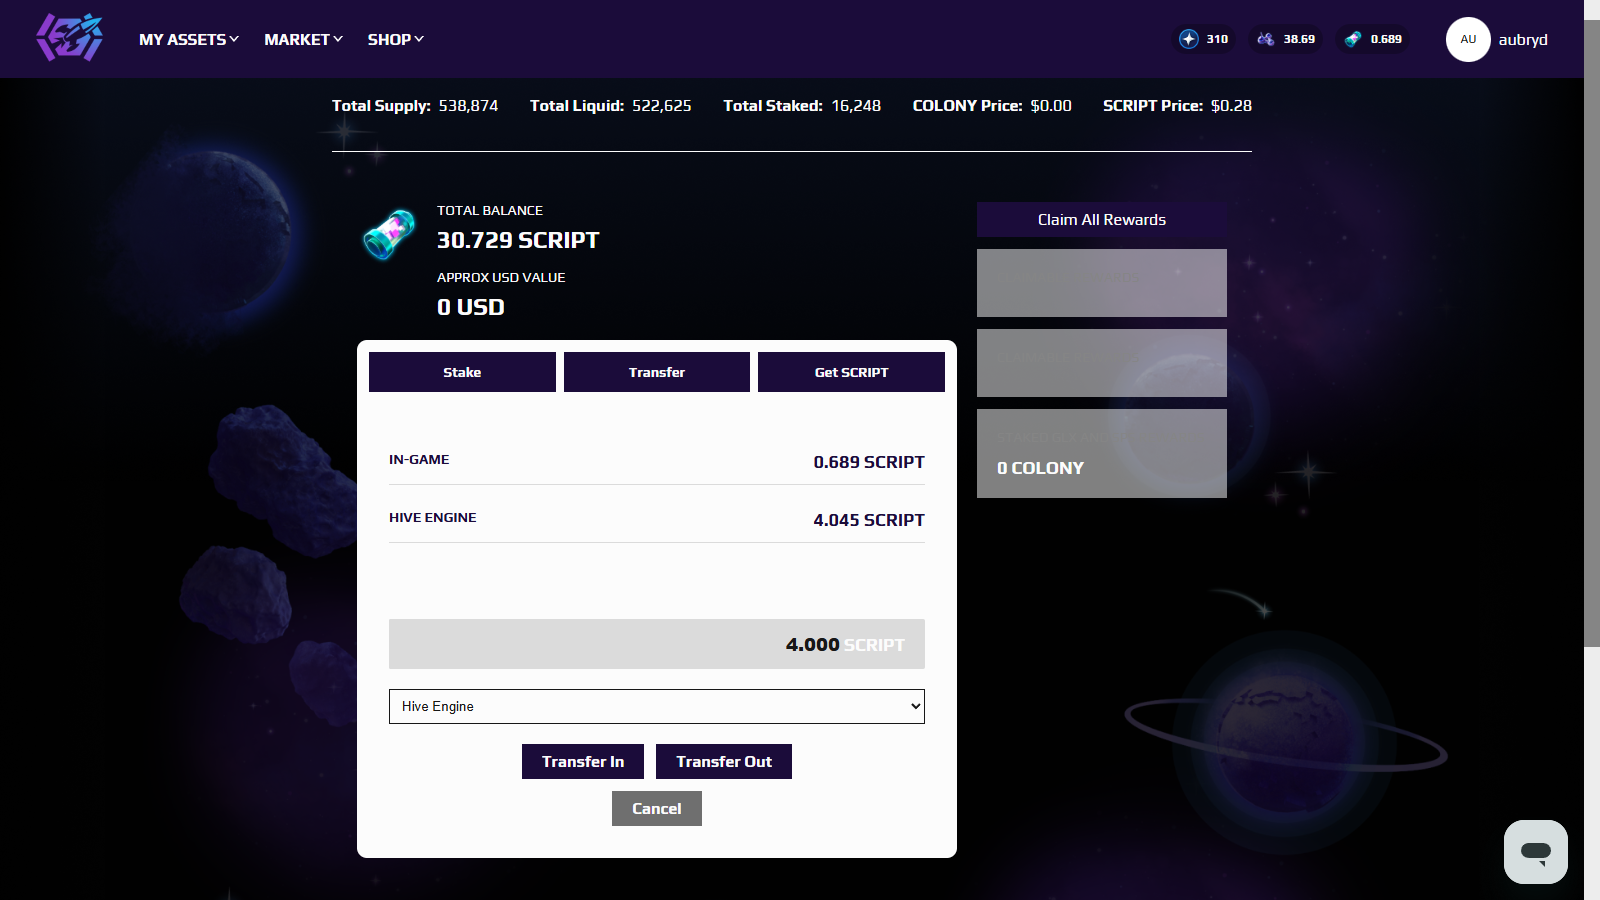This screenshot has width=1600, height=900.
Task: Open the AU user avatar
Action: 1468,39
